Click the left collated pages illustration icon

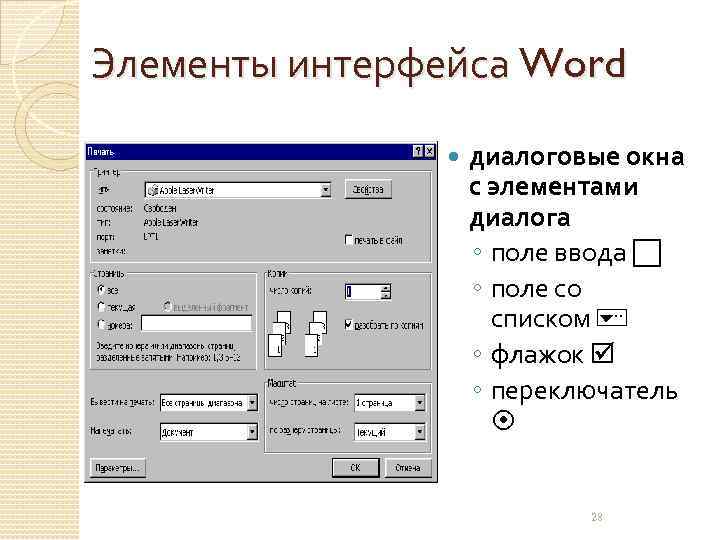pos(280,334)
